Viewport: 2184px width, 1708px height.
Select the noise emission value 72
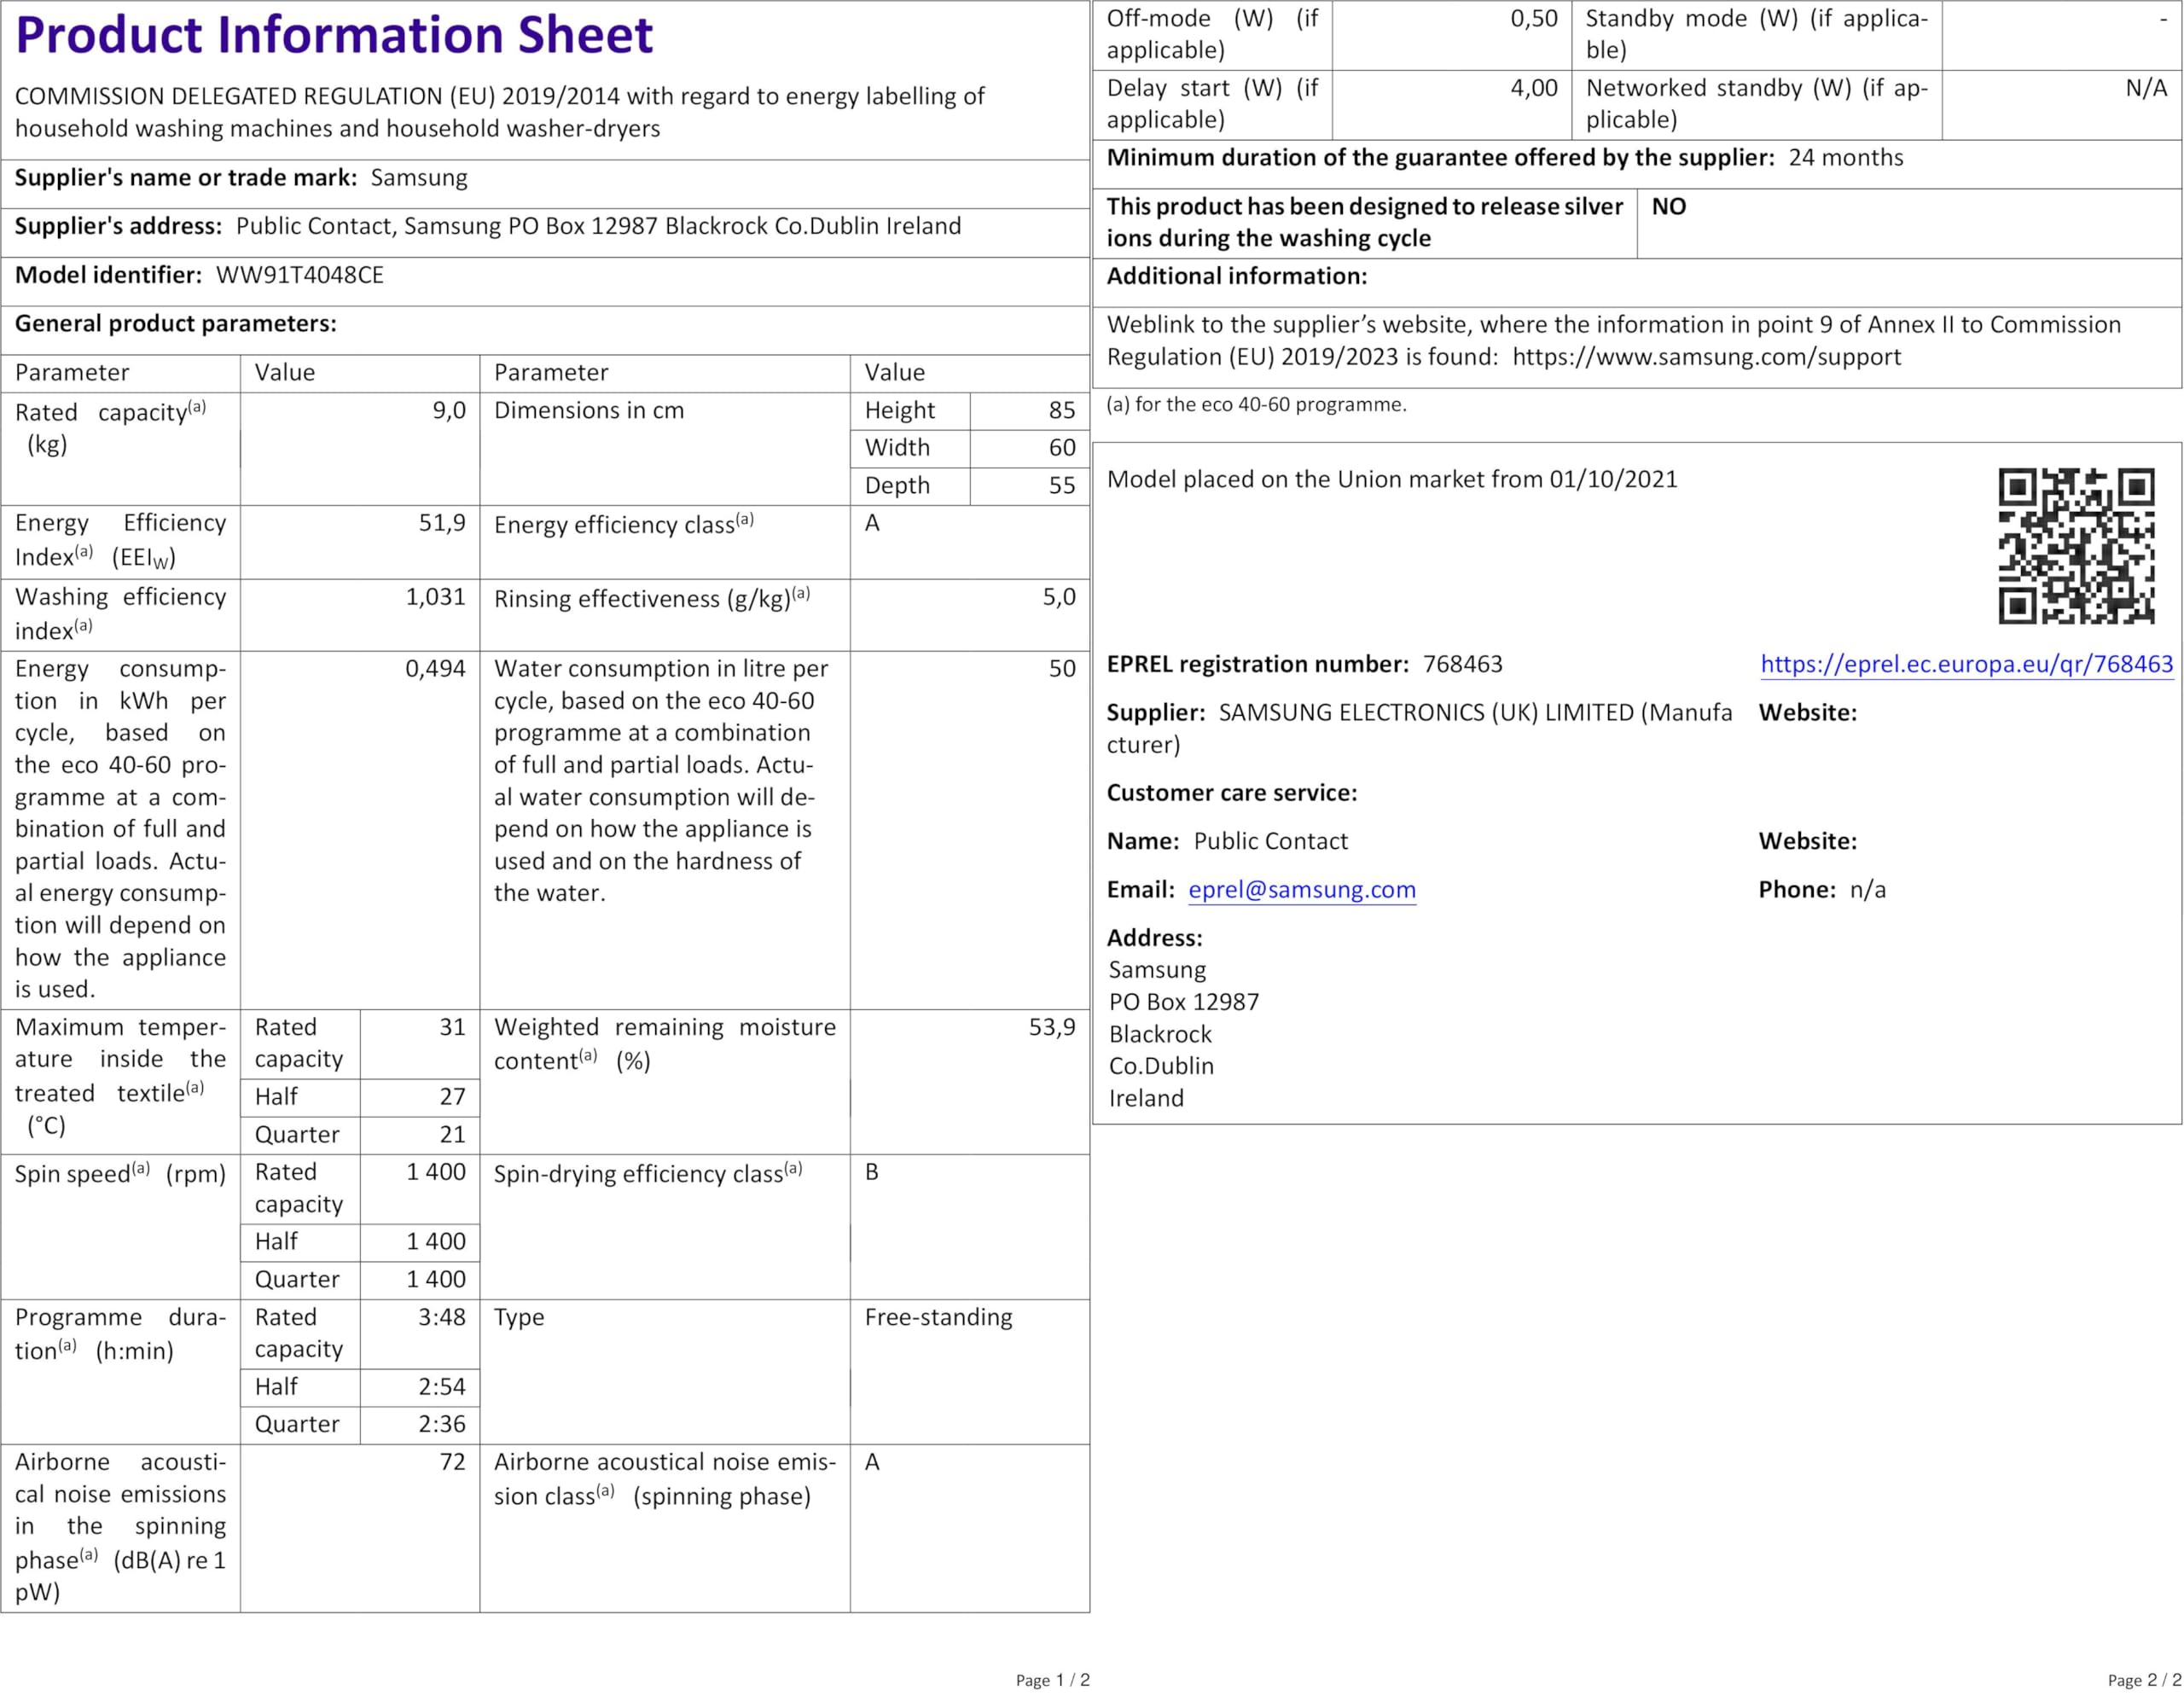coord(453,1462)
